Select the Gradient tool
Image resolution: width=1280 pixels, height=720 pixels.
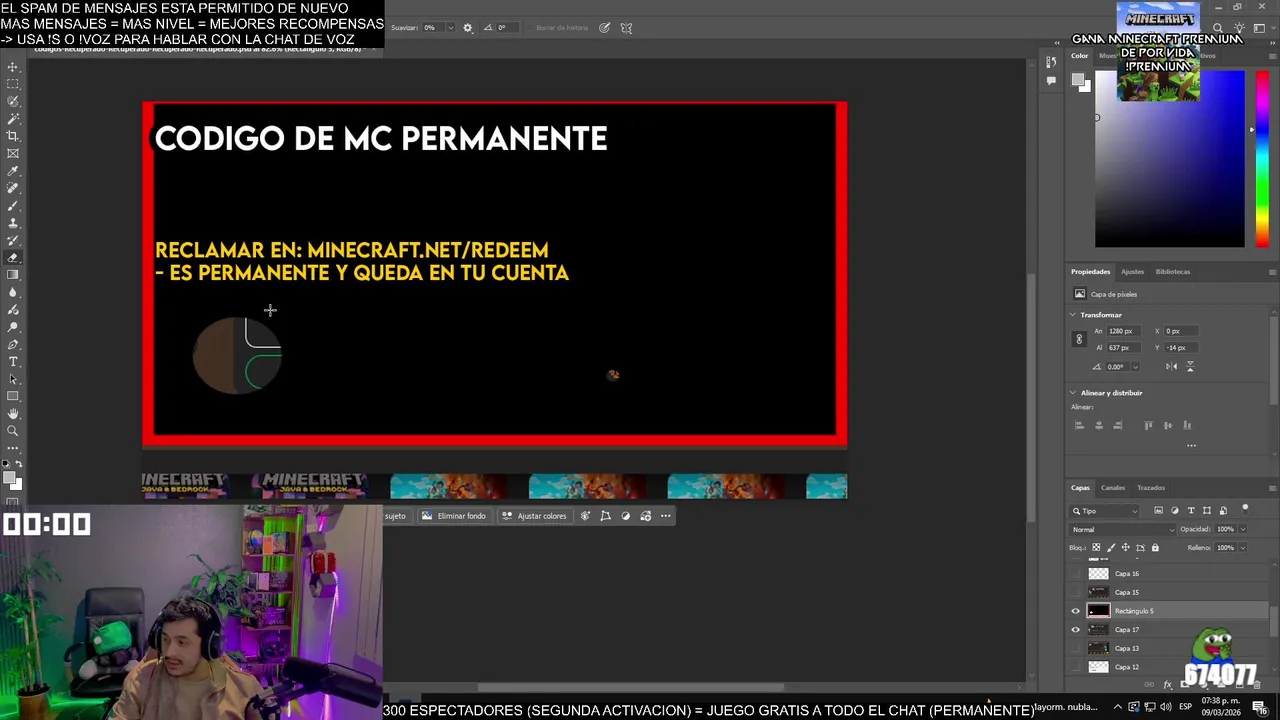pos(13,274)
